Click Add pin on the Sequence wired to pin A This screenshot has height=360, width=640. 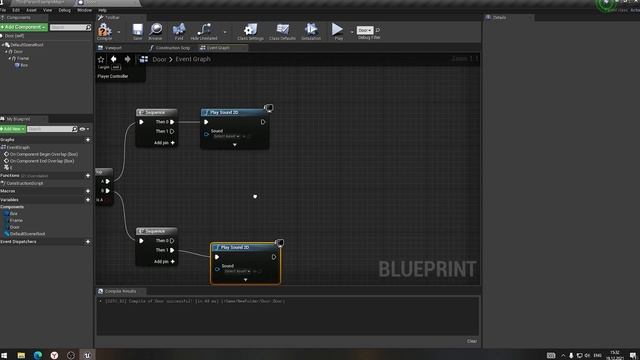(x=164, y=143)
